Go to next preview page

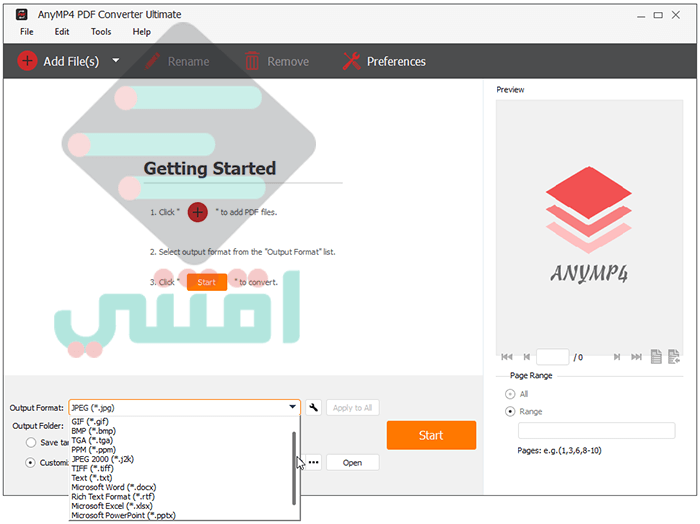pyautogui.click(x=617, y=357)
